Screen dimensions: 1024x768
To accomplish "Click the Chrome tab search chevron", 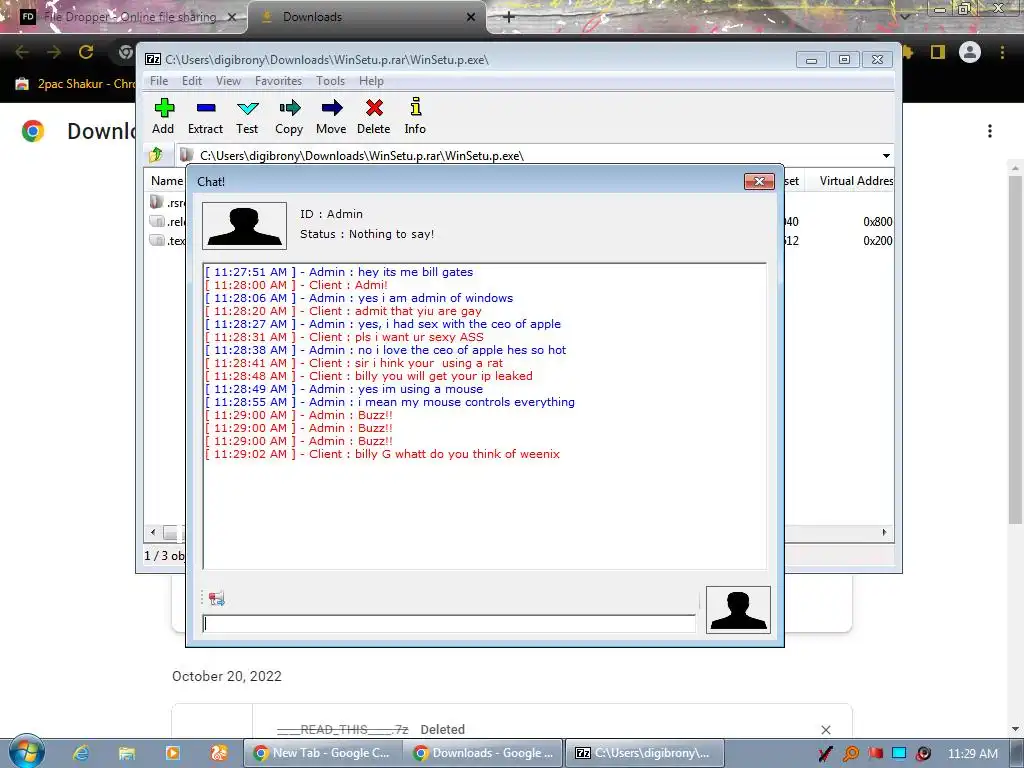I will click(905, 17).
